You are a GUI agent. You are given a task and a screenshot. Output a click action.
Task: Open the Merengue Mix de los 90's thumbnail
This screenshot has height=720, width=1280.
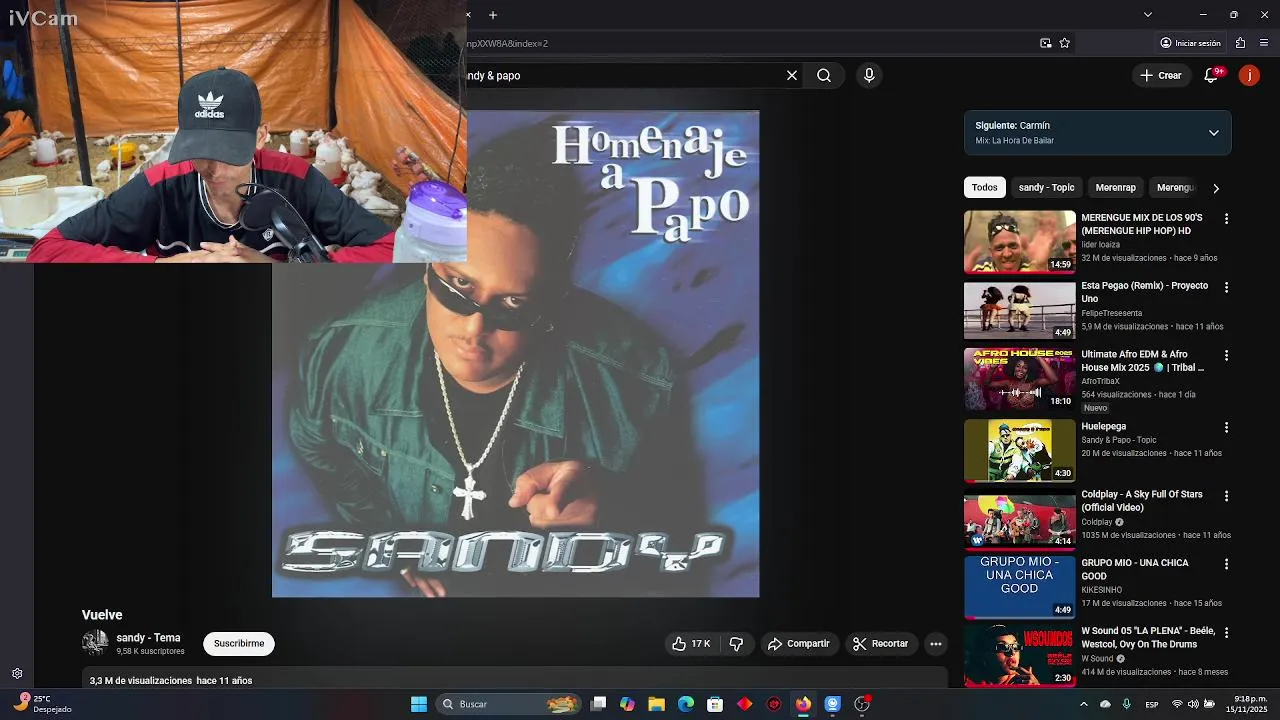pos(1019,242)
